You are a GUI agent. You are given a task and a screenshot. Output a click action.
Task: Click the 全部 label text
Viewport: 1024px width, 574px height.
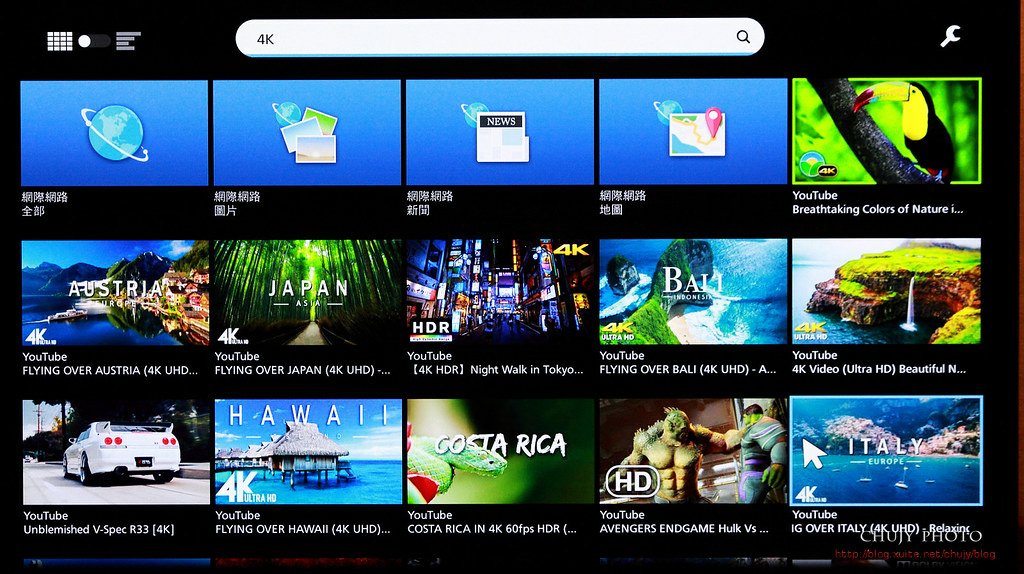coord(33,211)
